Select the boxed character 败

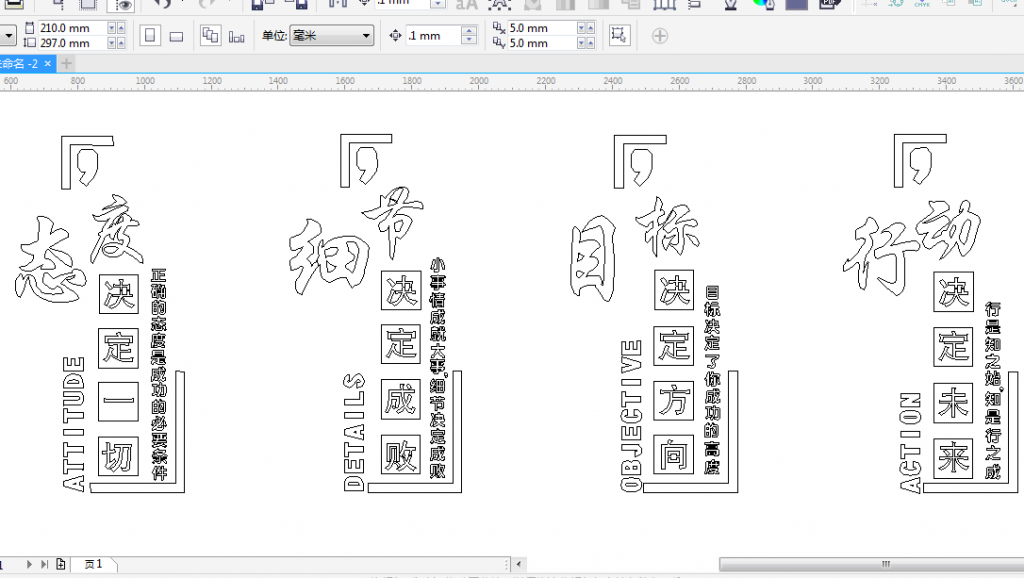[401, 454]
